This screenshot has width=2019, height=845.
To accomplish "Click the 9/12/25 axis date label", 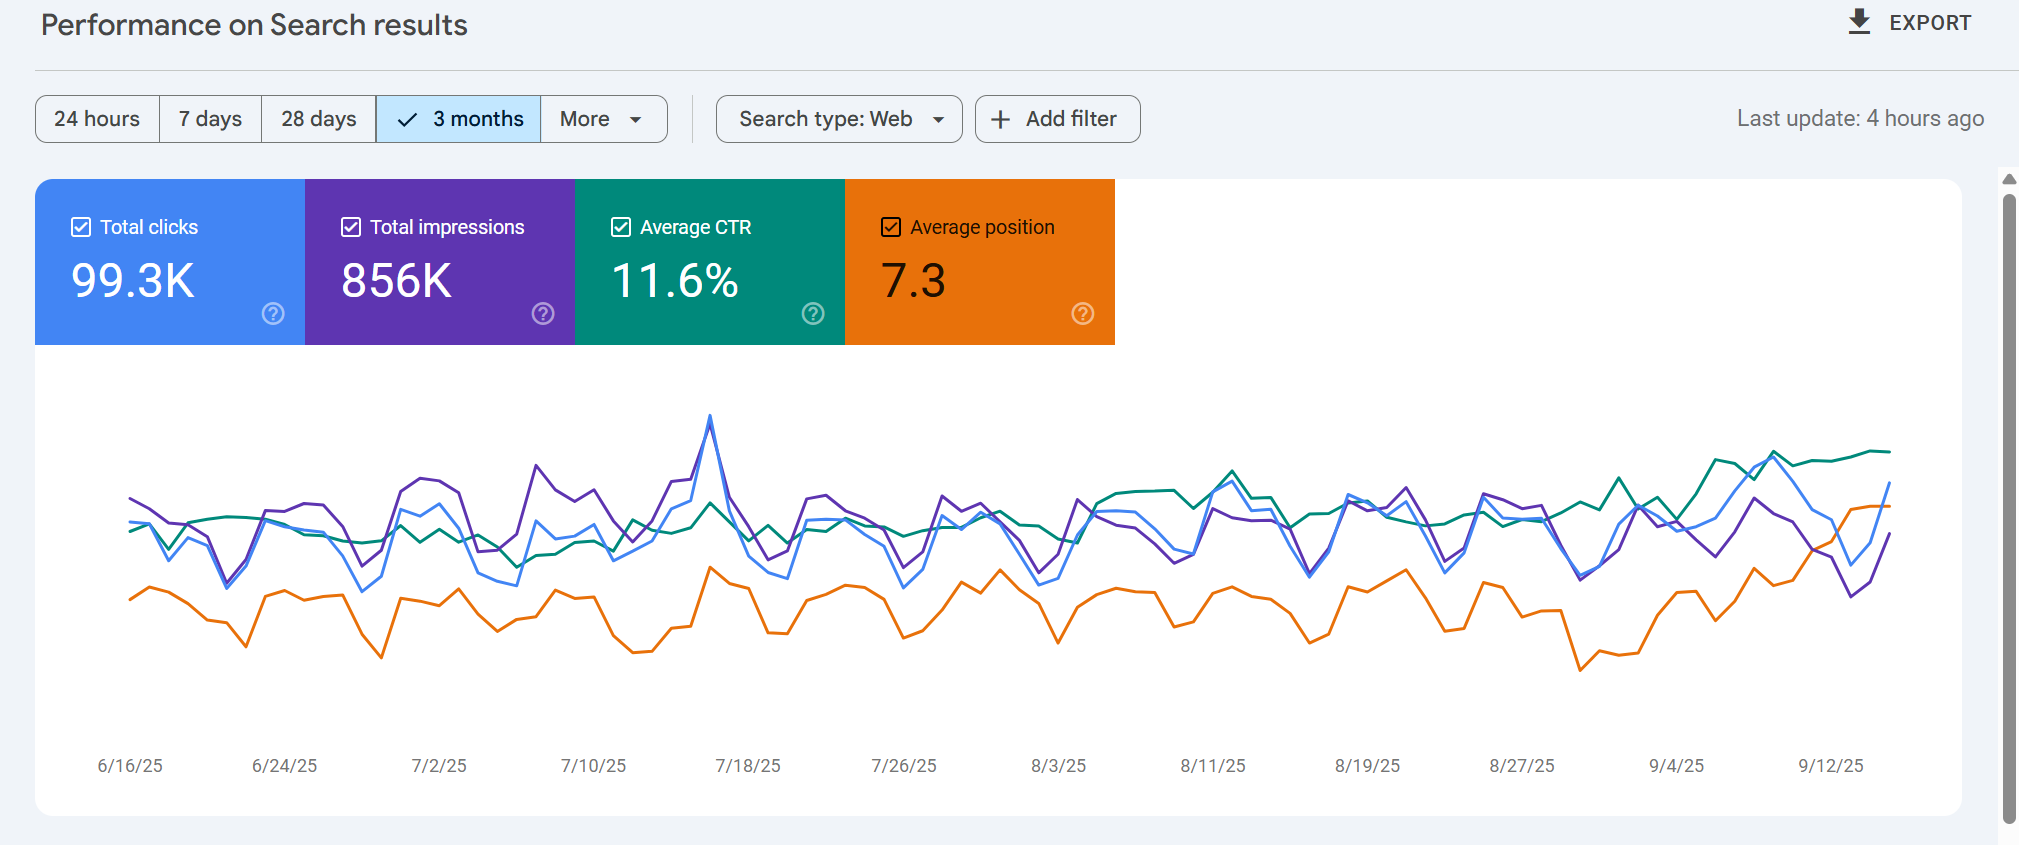I will point(1831,766).
